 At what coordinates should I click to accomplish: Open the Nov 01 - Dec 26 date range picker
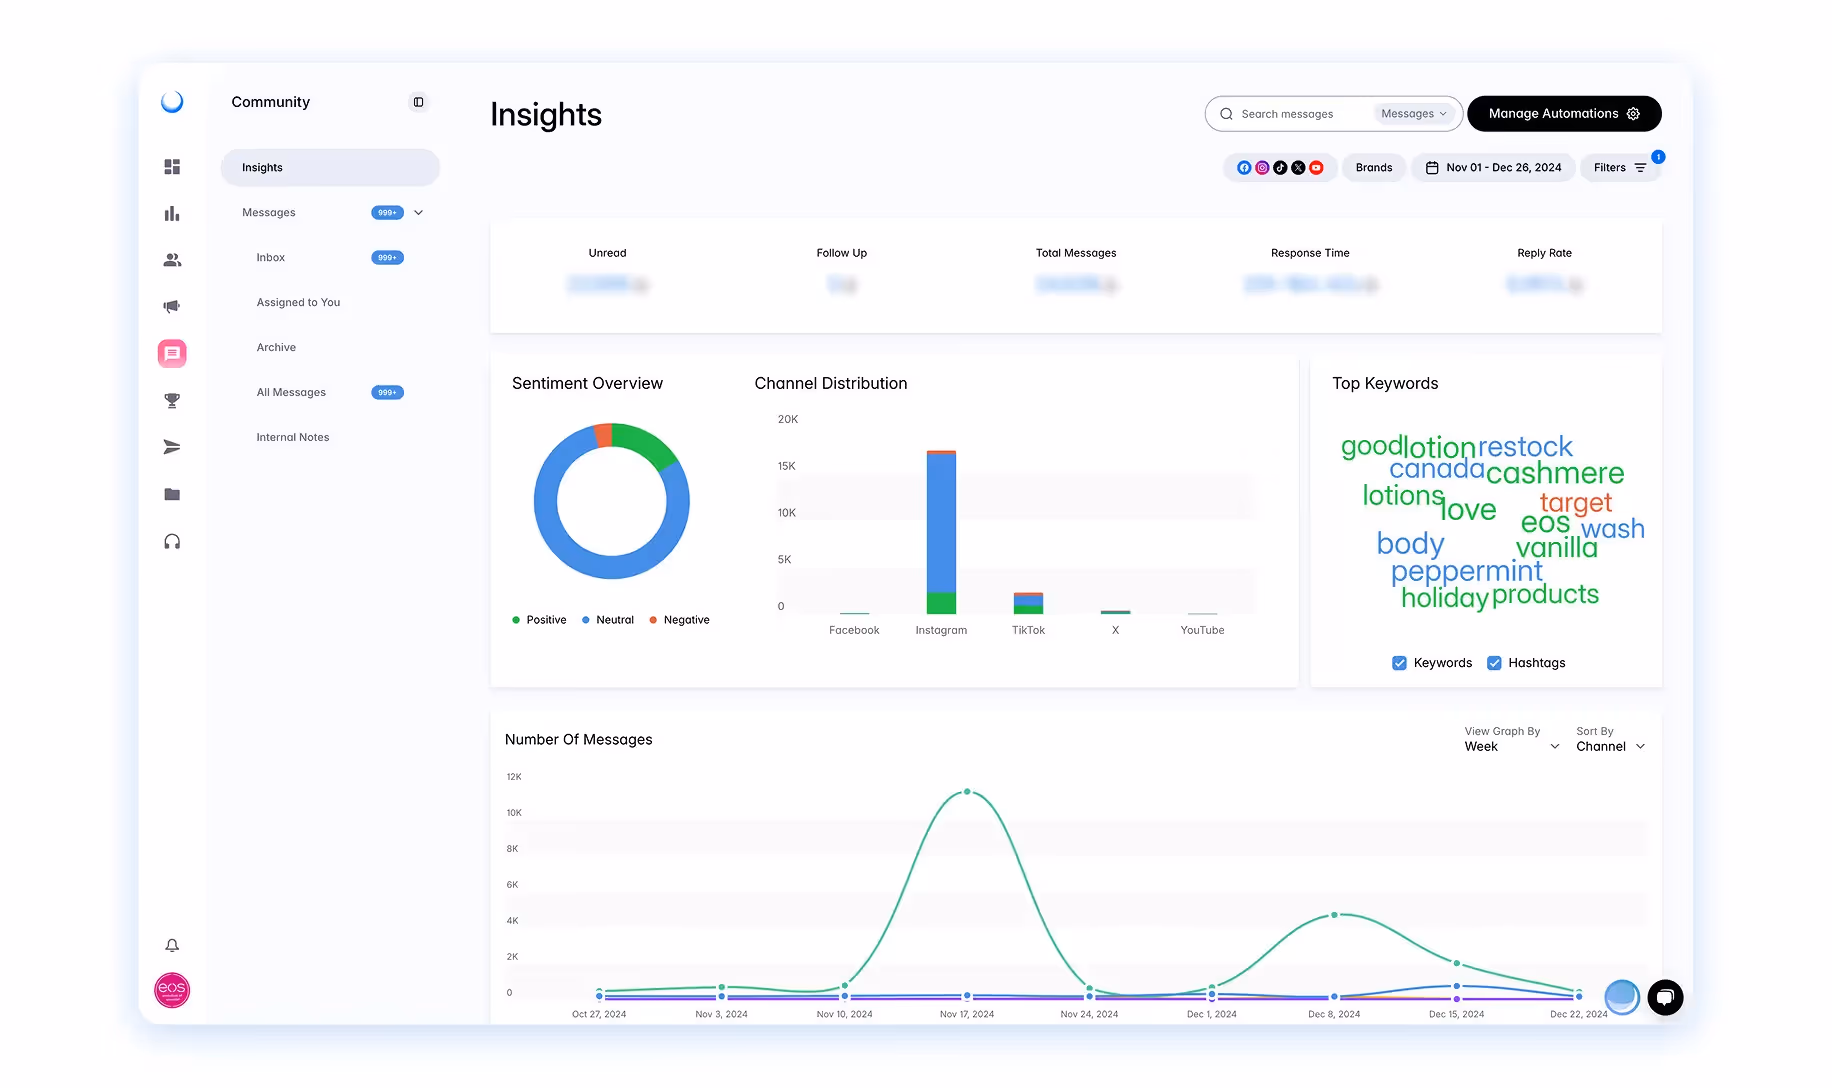[1493, 167]
